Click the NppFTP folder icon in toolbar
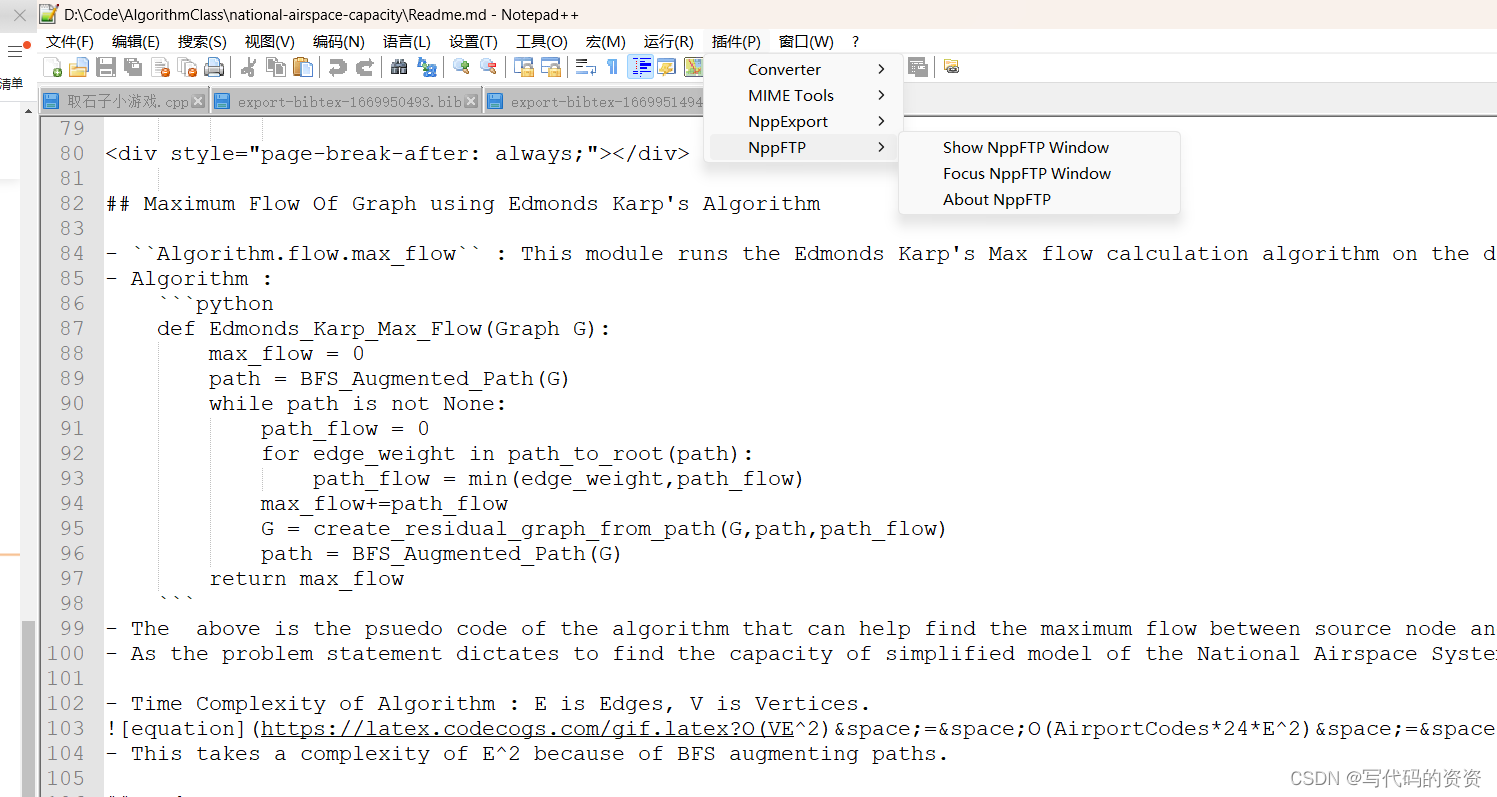The height and width of the screenshot is (797, 1497). pyautogui.click(x=951, y=66)
